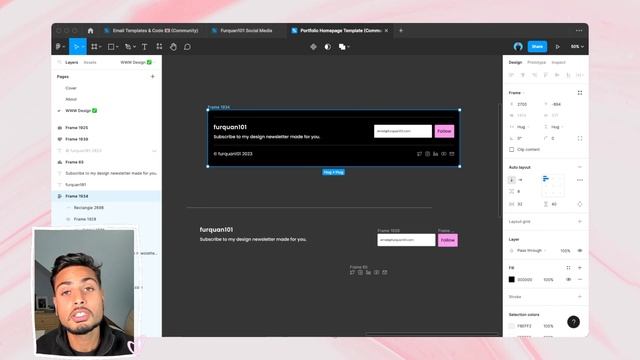Open the window overflow menu dots
Screen dimensions: 640x360
[579, 31]
